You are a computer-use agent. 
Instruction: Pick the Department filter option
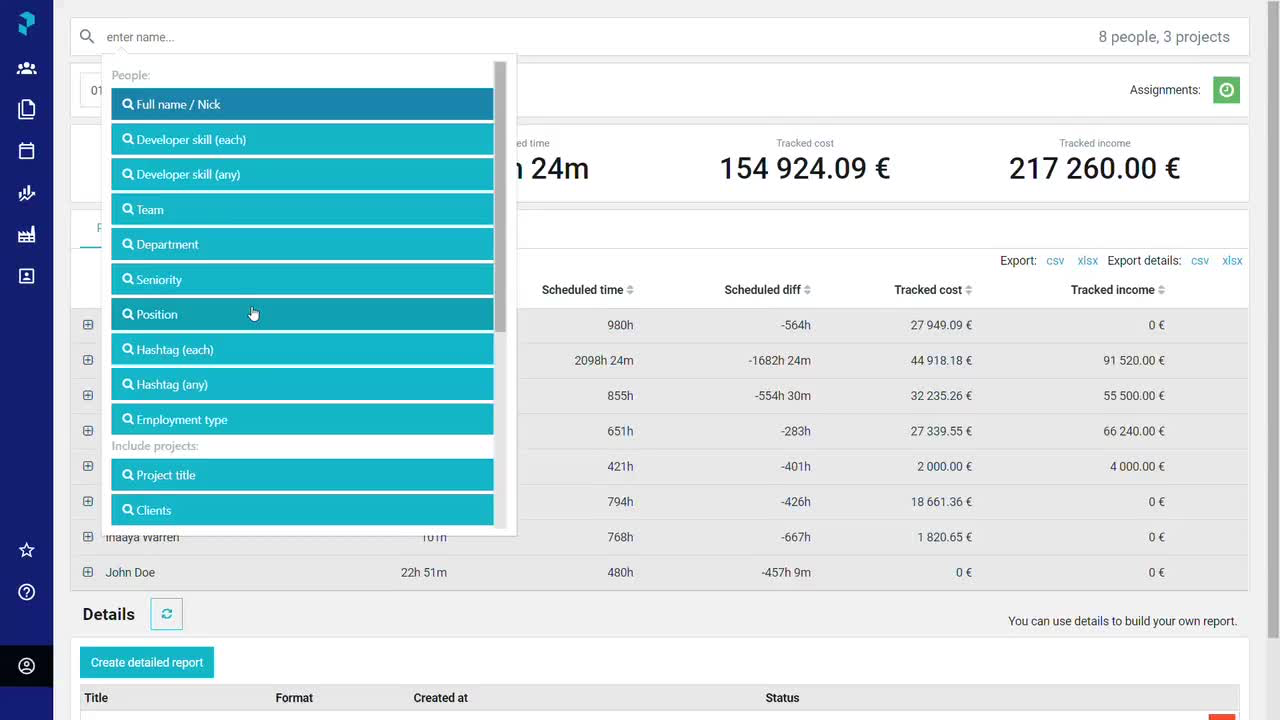(302, 244)
